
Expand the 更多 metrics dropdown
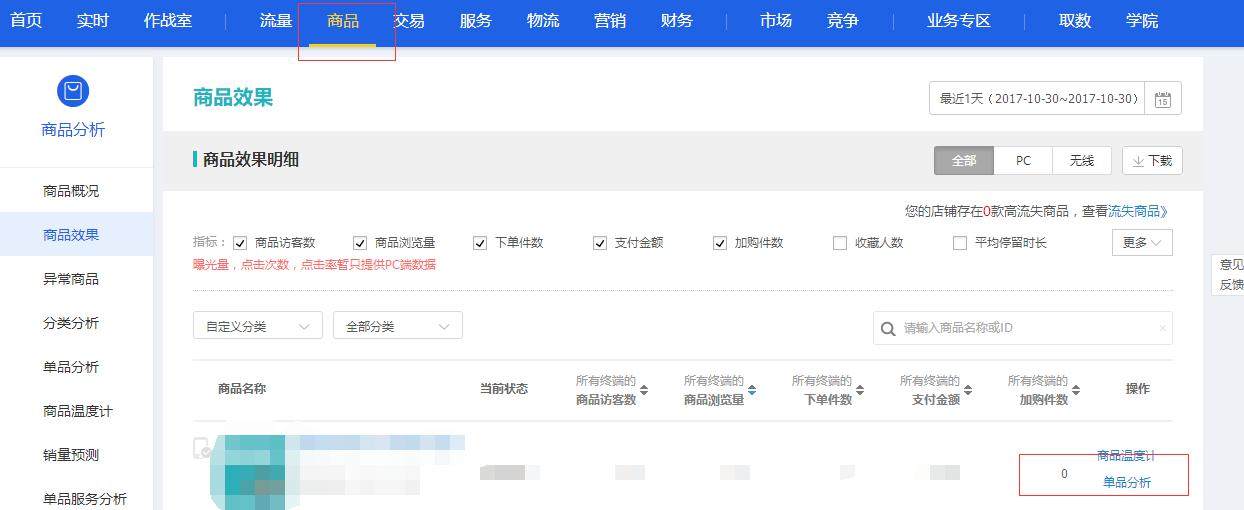coord(1142,242)
